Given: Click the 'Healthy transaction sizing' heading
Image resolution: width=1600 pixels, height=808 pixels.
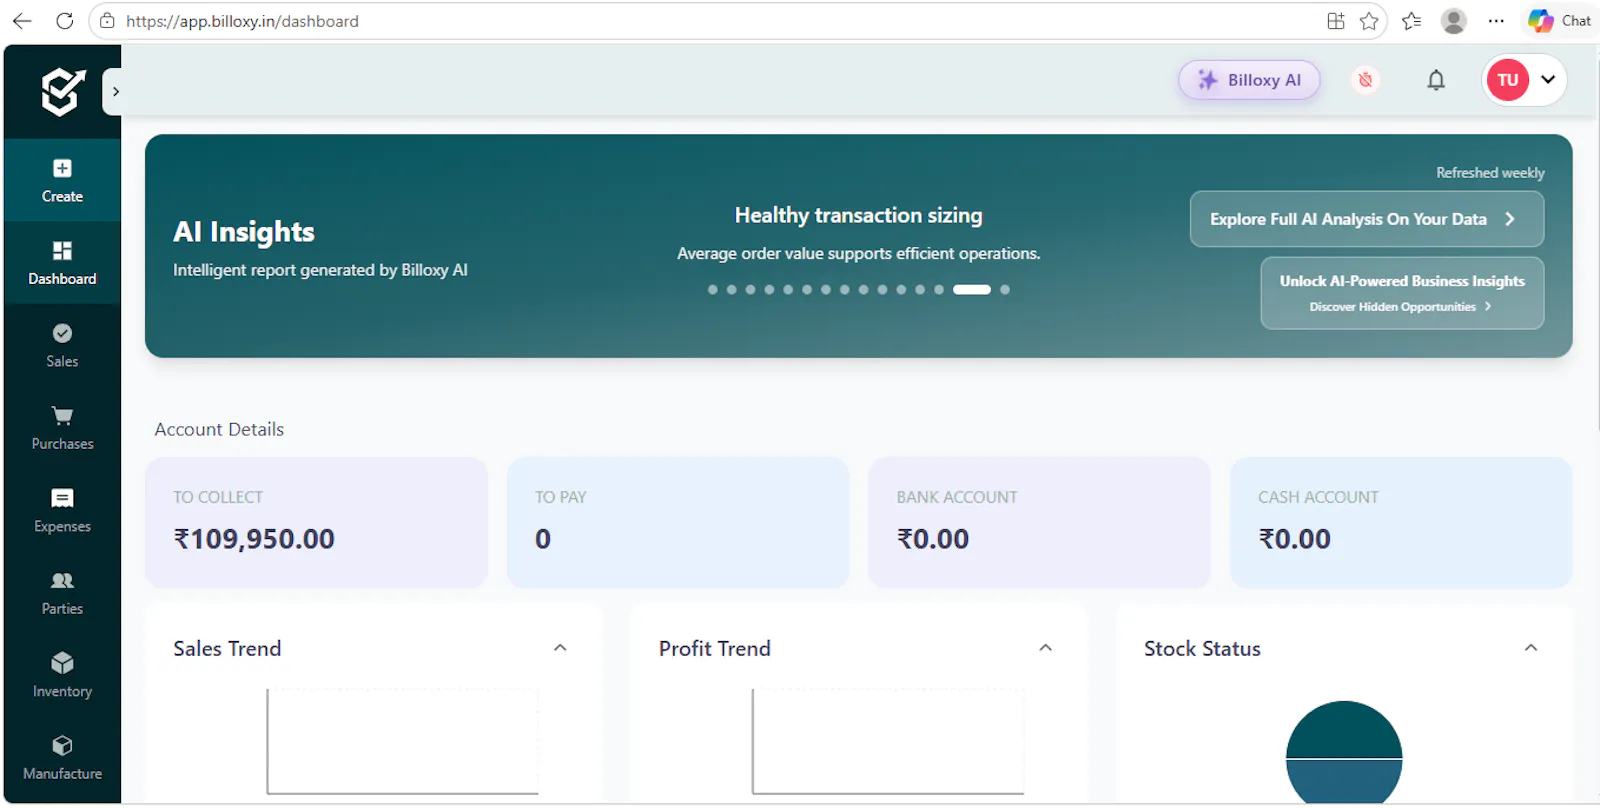Looking at the screenshot, I should (859, 215).
